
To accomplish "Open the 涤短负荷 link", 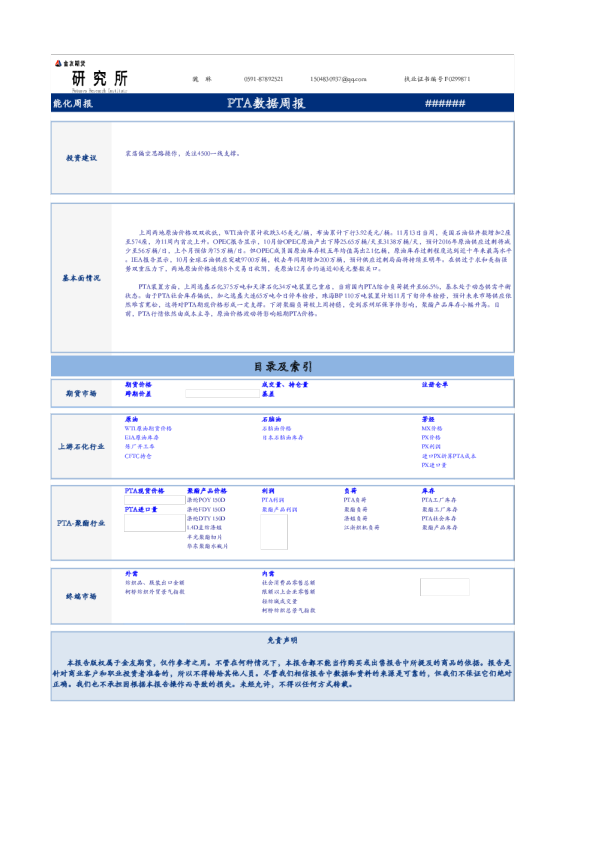I will pyautogui.click(x=356, y=518).
